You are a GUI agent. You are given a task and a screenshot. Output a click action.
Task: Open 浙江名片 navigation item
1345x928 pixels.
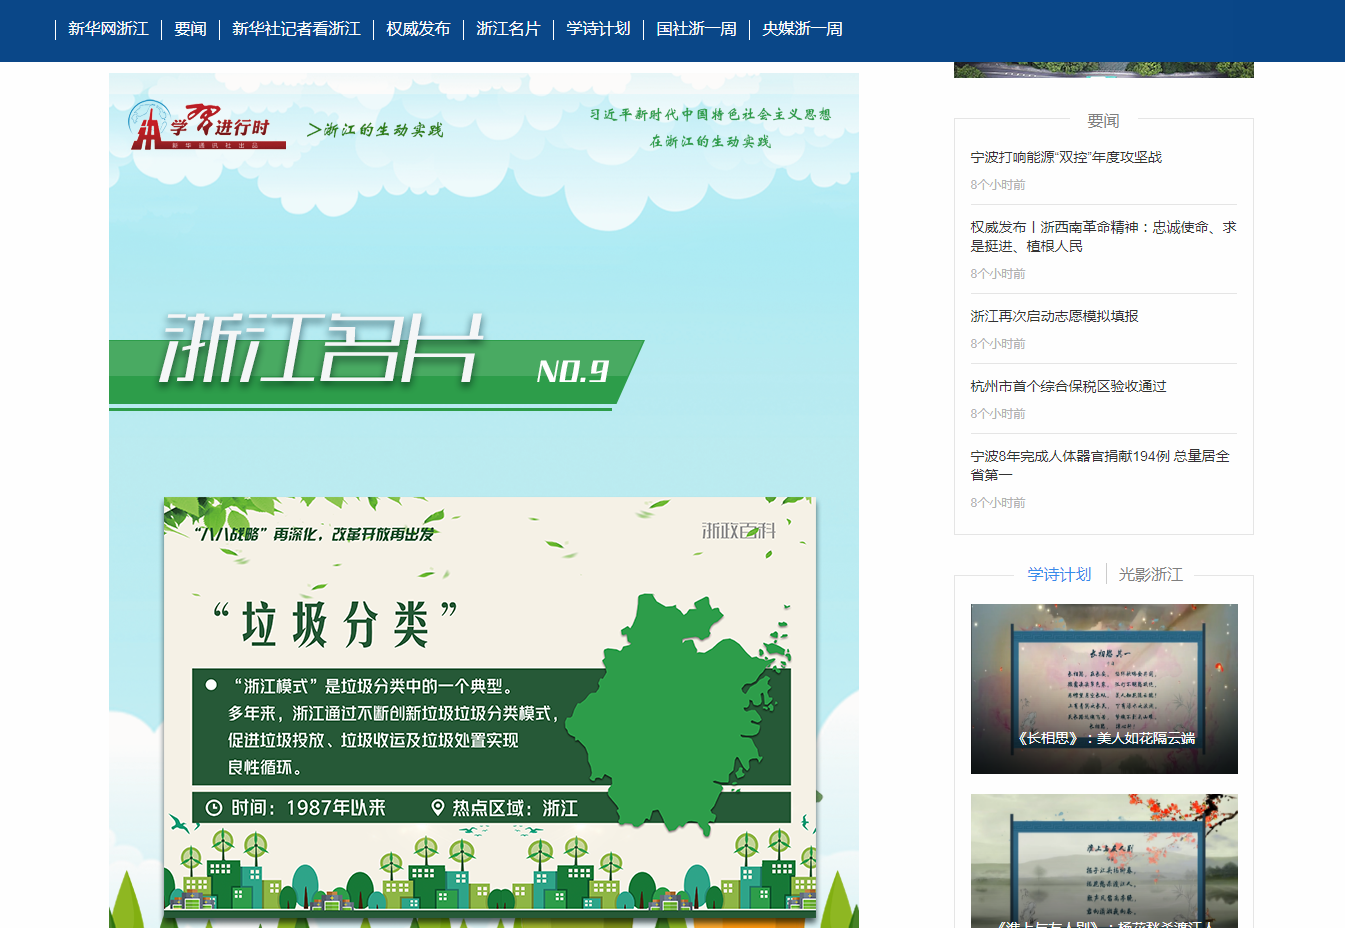[x=508, y=29]
